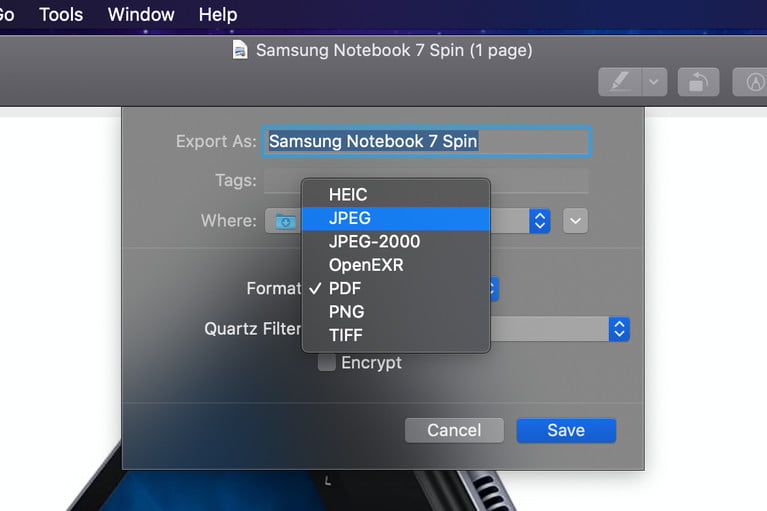The height and width of the screenshot is (511, 767).
Task: Open the Quartz Filter dropdown
Action: pyautogui.click(x=619, y=329)
